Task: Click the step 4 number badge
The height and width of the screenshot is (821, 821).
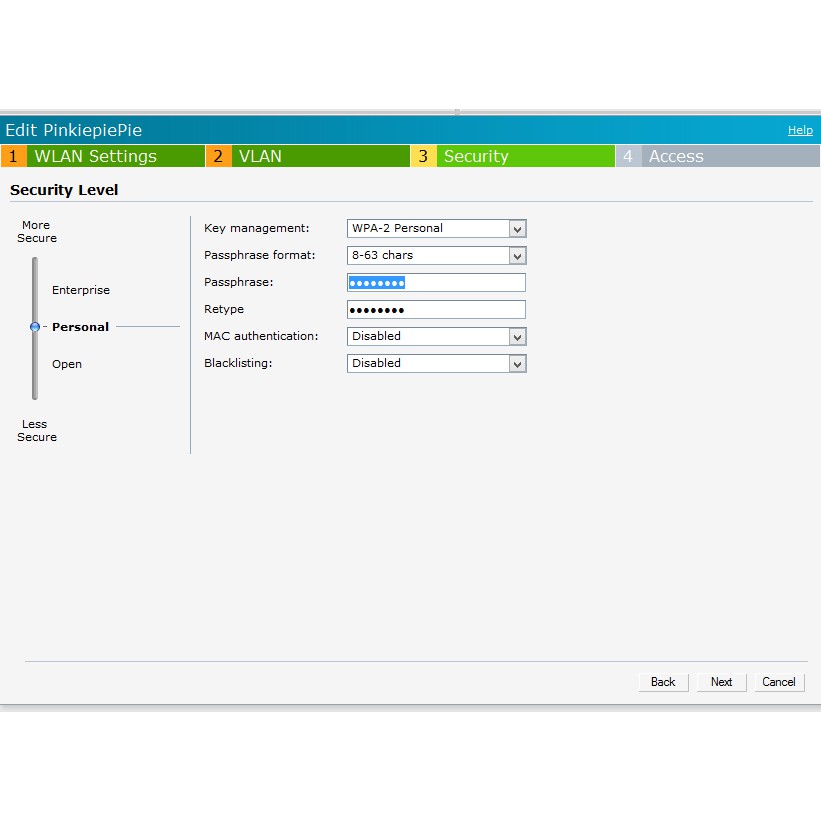Action: coord(628,156)
